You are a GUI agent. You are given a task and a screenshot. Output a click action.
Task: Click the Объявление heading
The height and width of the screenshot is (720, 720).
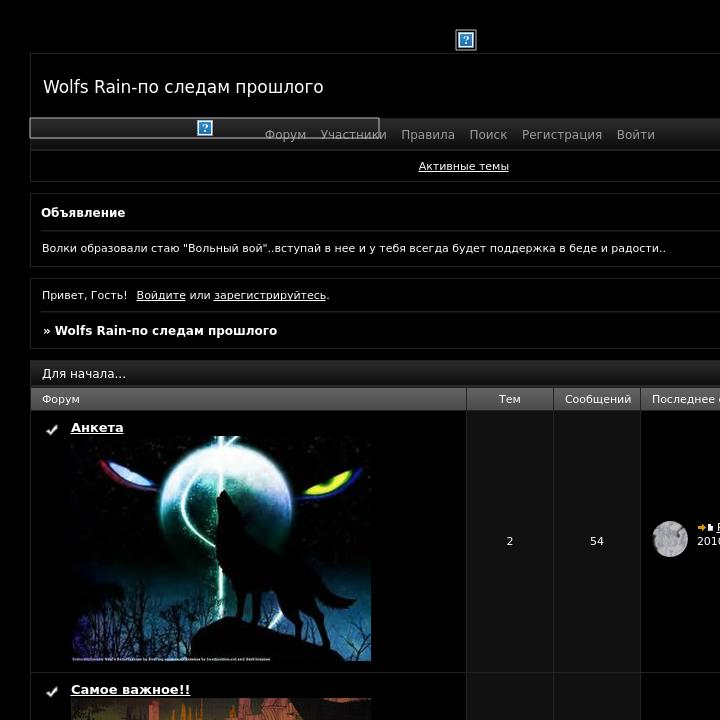83,213
